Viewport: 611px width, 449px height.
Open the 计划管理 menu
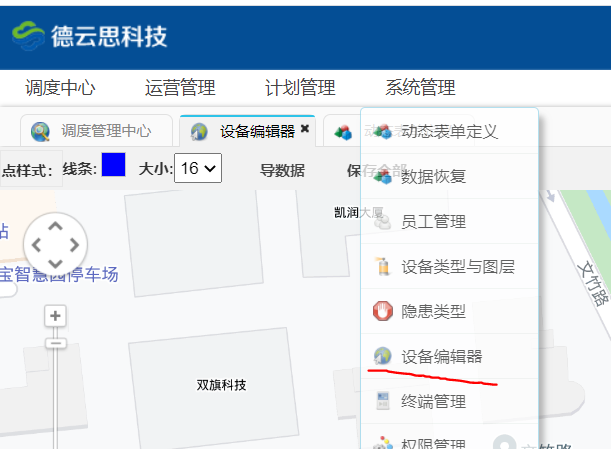click(300, 88)
